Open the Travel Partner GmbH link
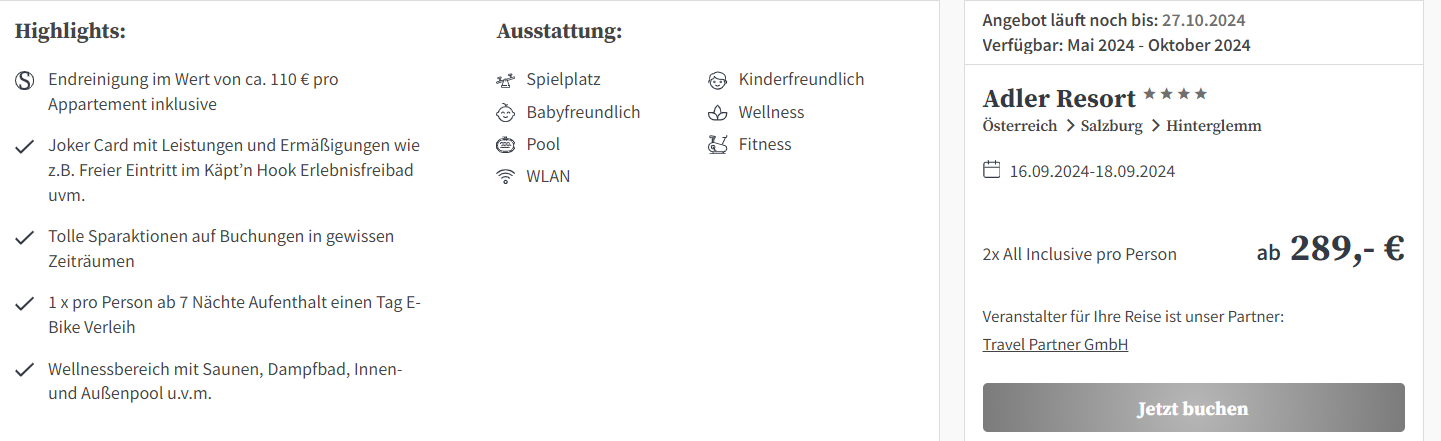The height and width of the screenshot is (441, 1441). tap(1055, 345)
